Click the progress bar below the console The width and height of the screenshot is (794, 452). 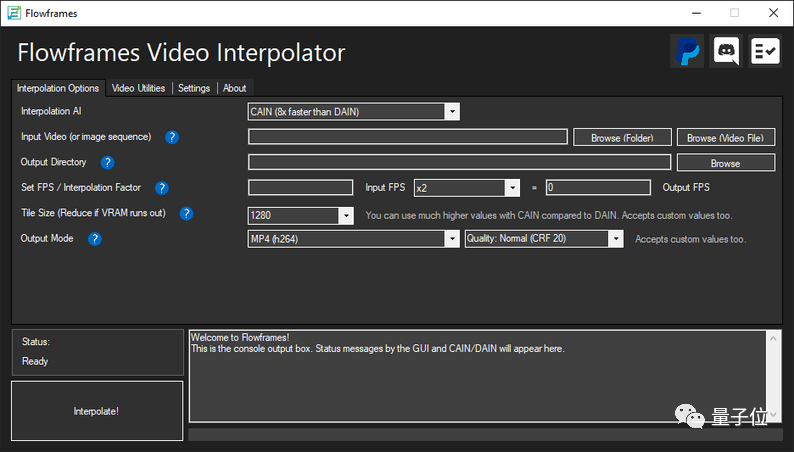(x=485, y=434)
